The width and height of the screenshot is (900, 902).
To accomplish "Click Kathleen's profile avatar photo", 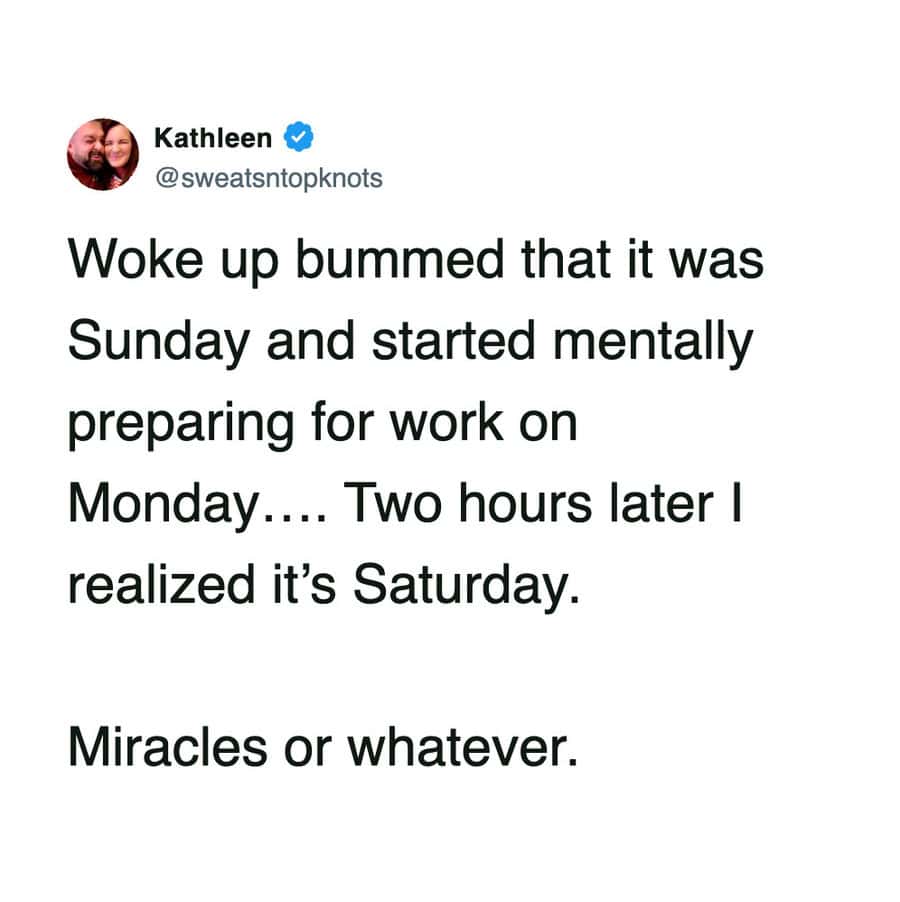I will [x=103, y=155].
